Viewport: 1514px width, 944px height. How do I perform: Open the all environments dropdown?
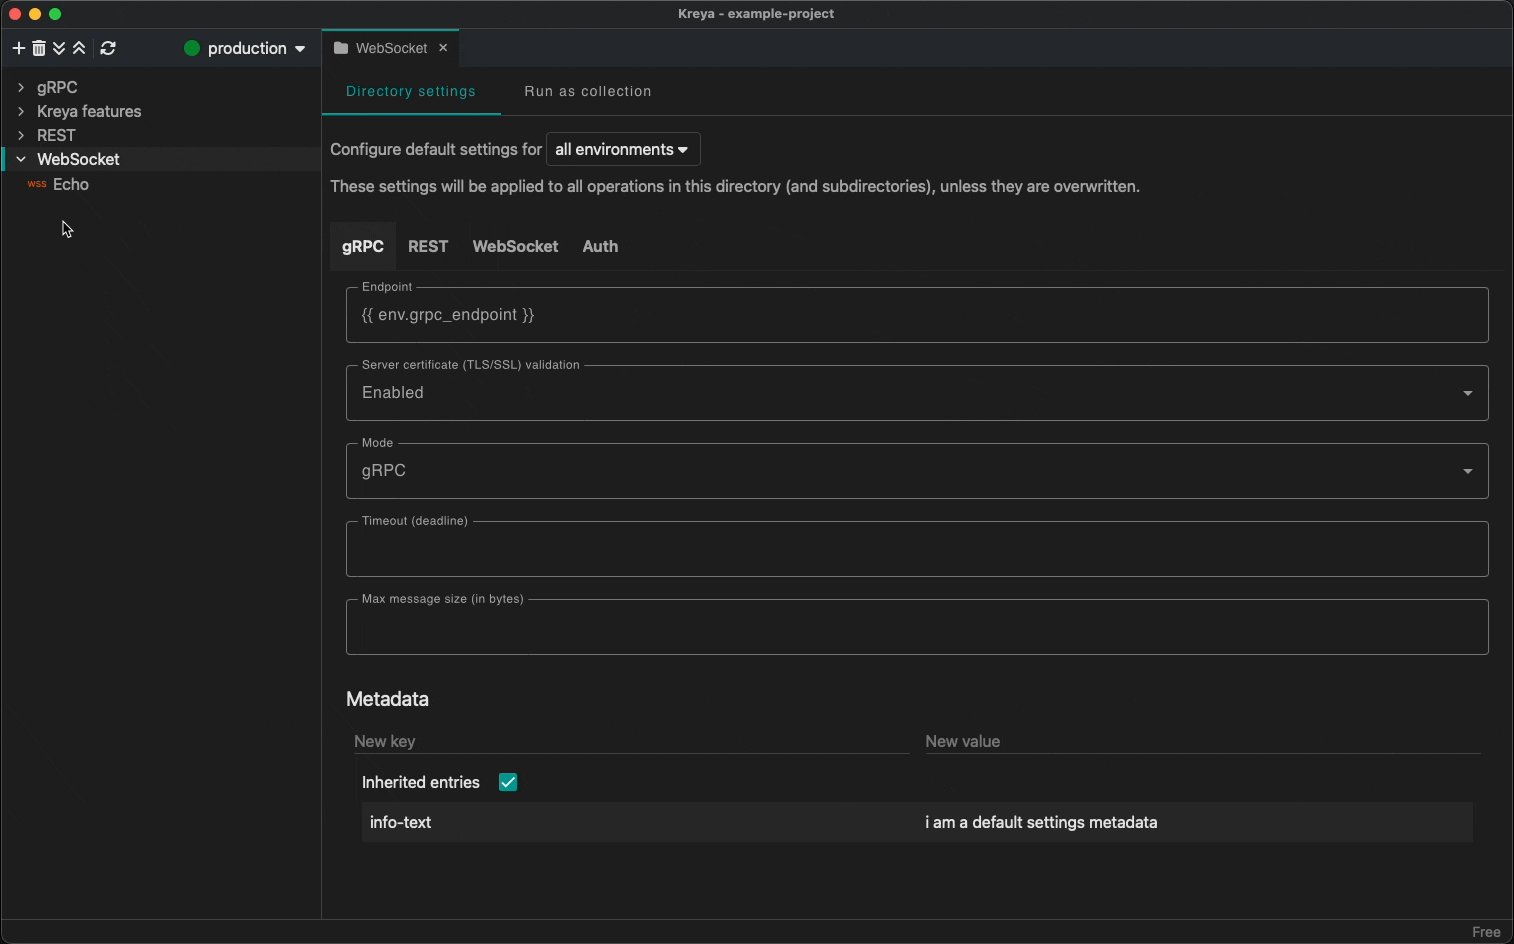point(622,149)
